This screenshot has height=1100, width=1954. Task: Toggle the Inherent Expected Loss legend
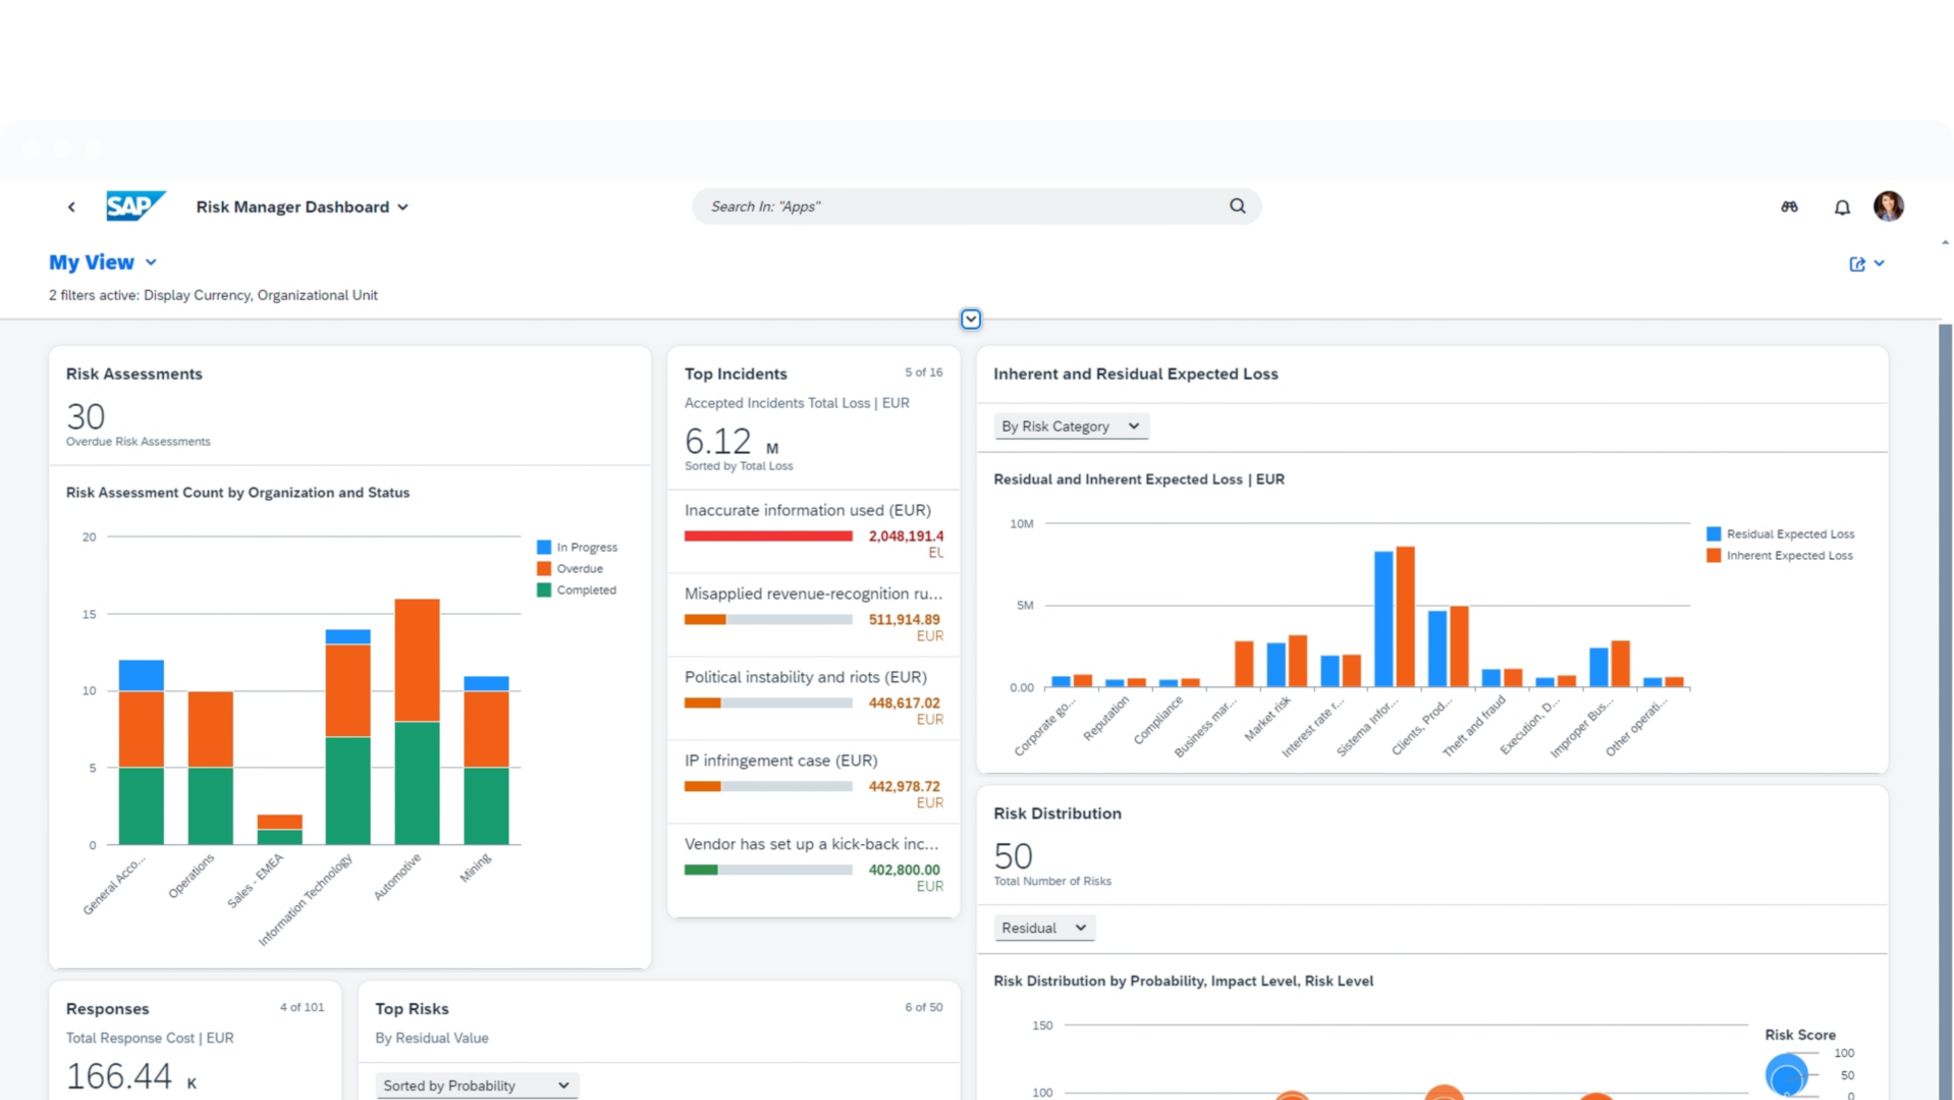[1788, 556]
